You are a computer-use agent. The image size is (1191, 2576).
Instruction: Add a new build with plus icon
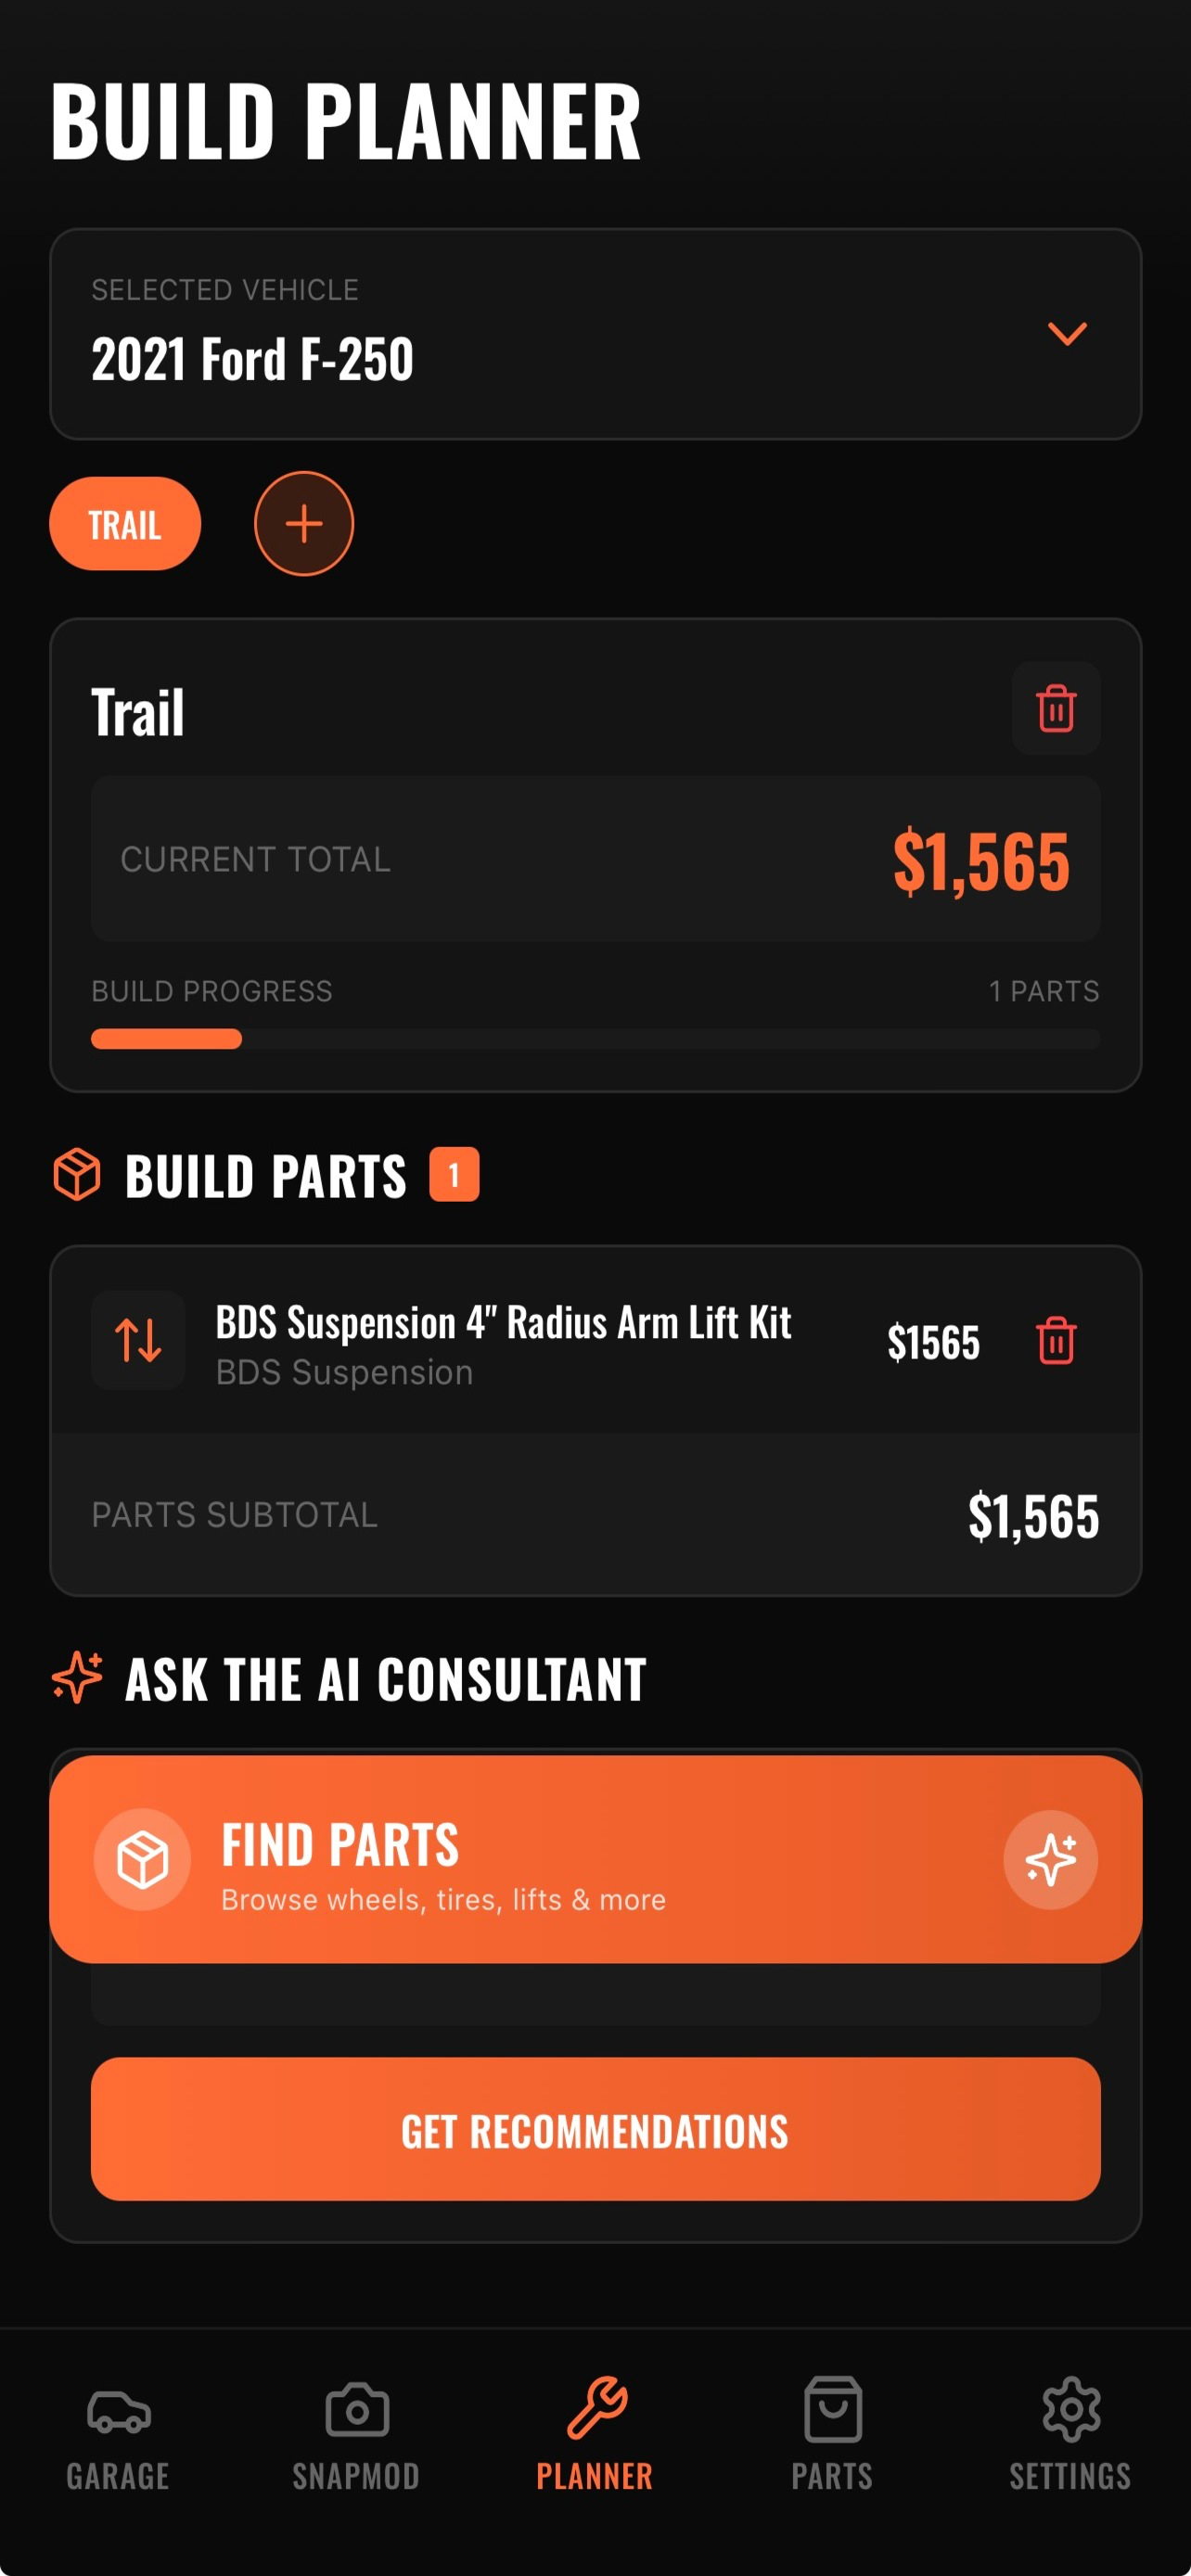pos(304,523)
